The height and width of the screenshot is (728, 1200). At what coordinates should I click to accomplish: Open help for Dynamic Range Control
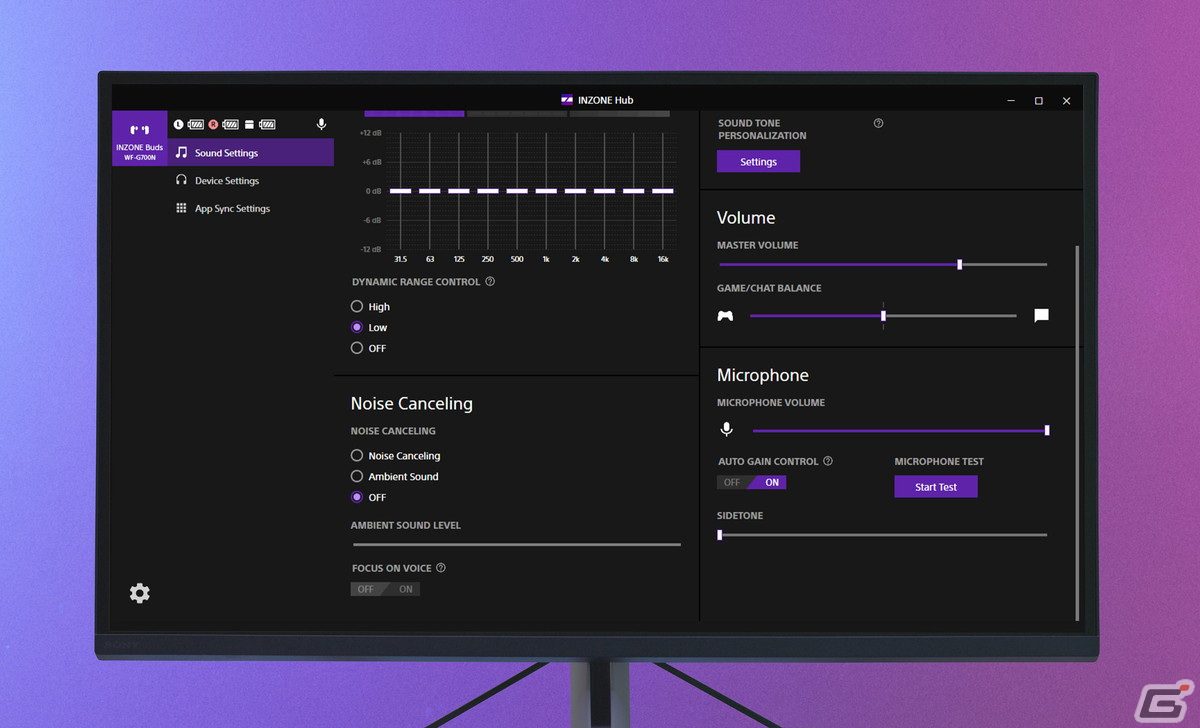(x=490, y=282)
